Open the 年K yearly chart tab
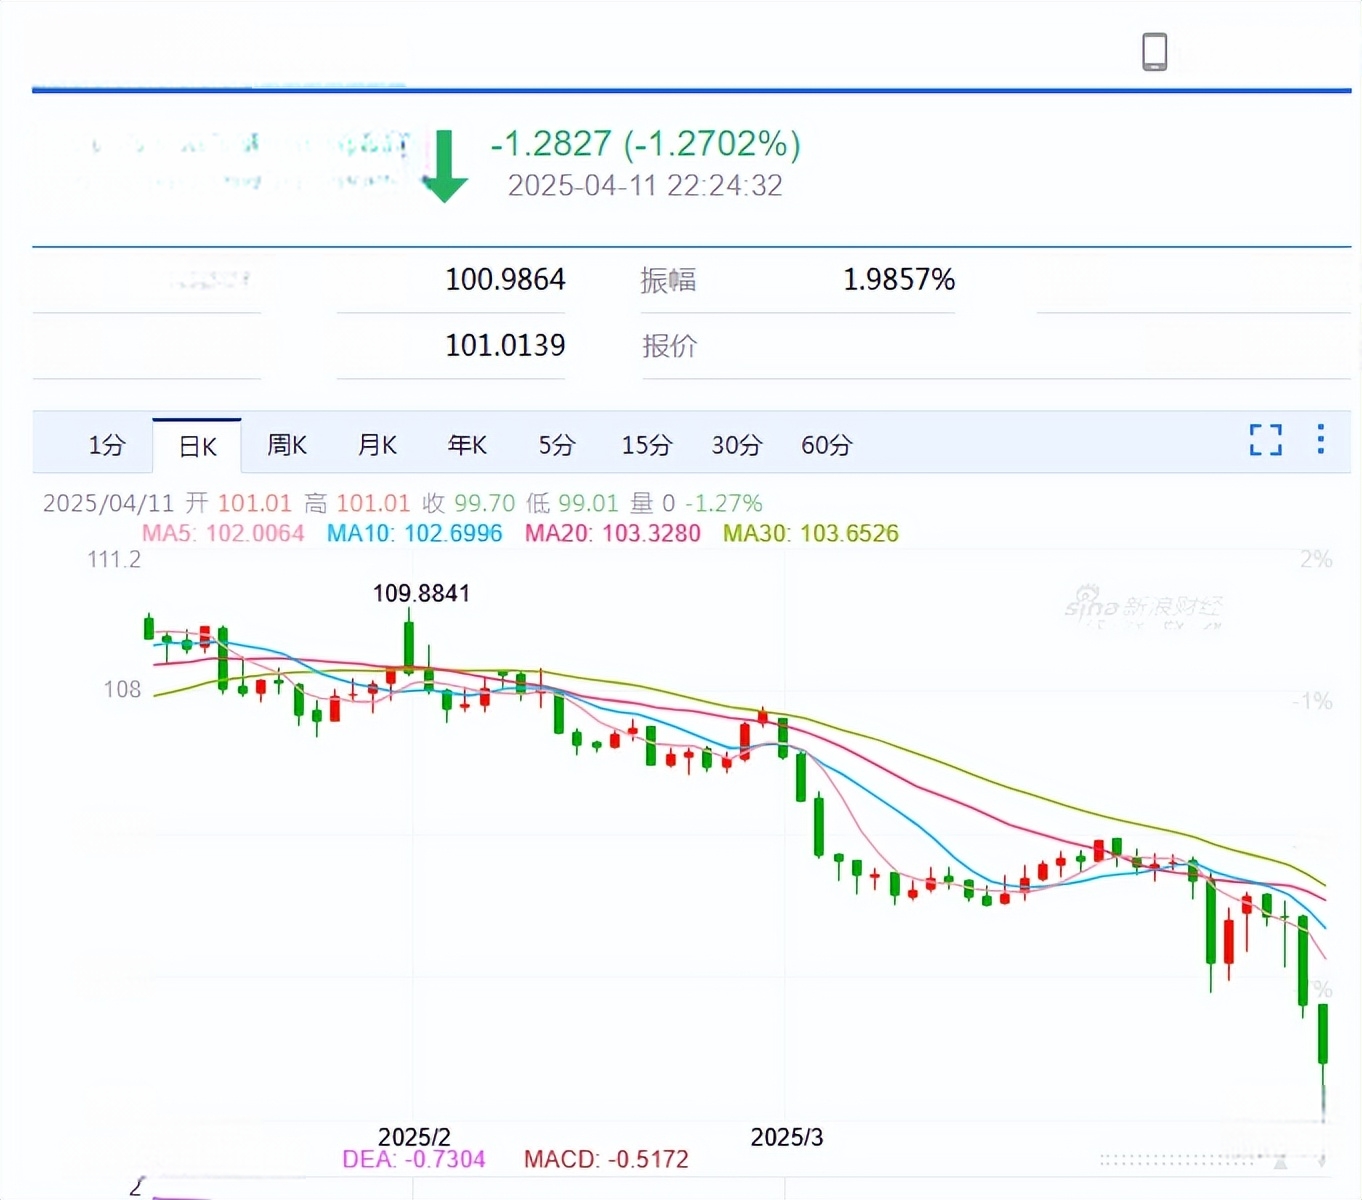The width and height of the screenshot is (1362, 1200). click(467, 445)
